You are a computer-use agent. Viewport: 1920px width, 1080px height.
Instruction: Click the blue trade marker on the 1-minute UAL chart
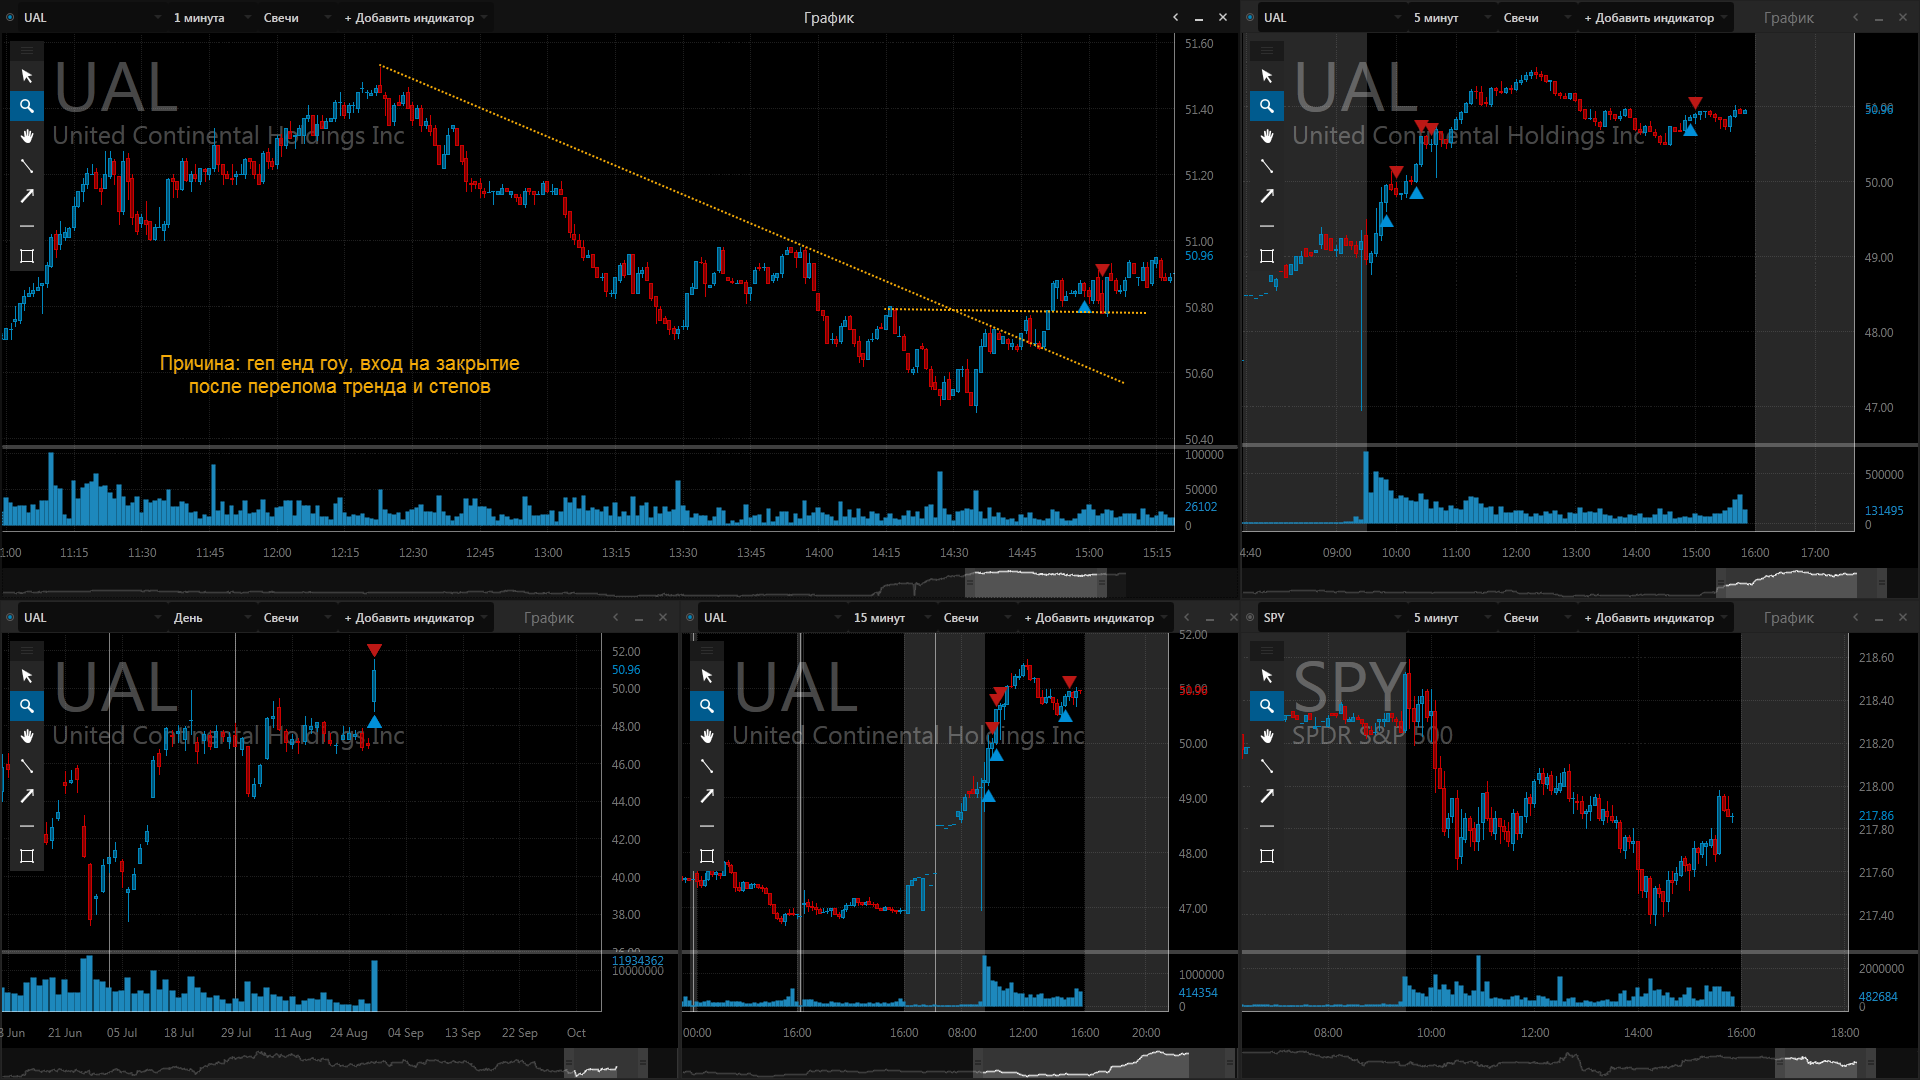click(x=1085, y=307)
